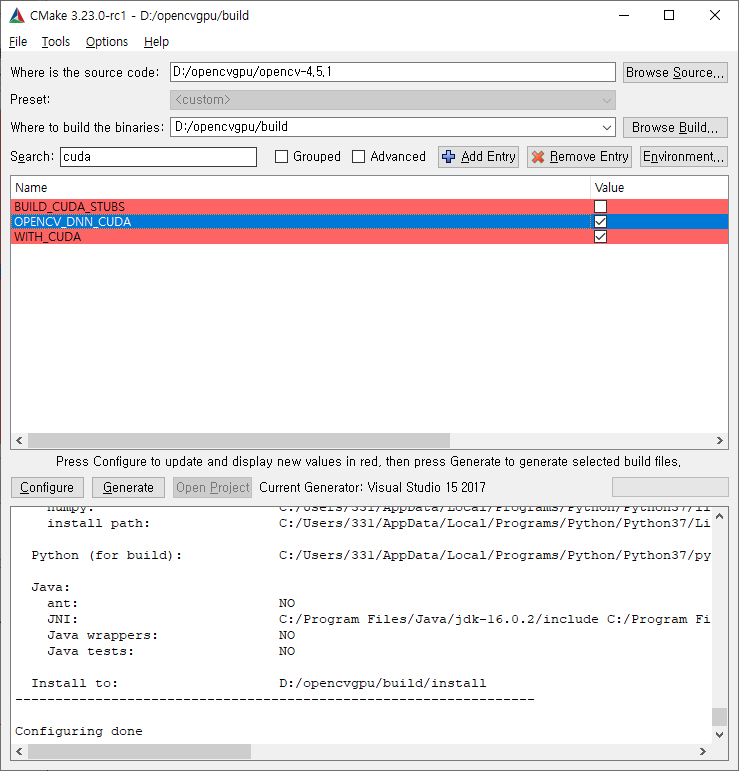Click cache list horizontal scrollbar thumb
The height and width of the screenshot is (771, 739).
[x=239, y=440]
